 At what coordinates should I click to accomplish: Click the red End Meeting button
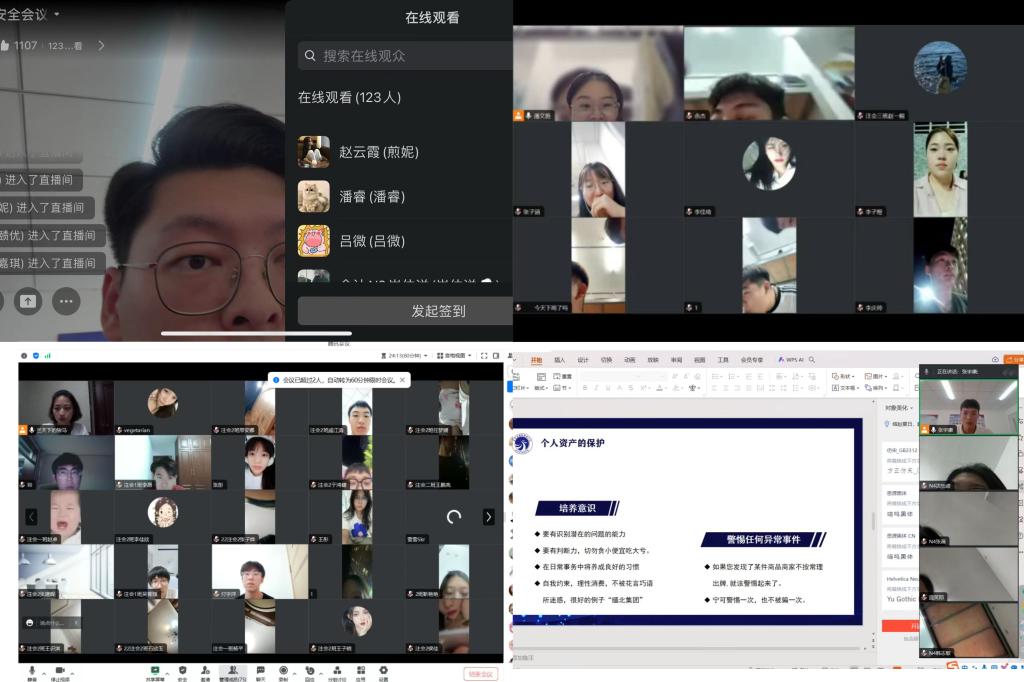(x=481, y=674)
